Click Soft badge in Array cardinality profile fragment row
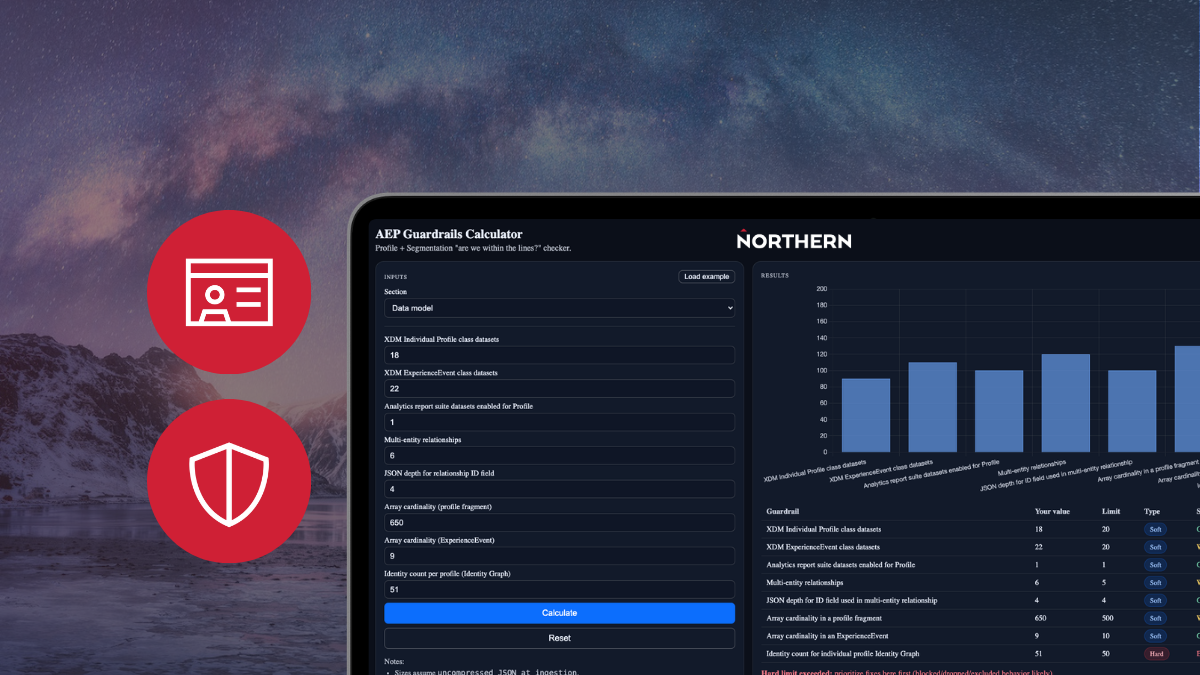 (1156, 618)
